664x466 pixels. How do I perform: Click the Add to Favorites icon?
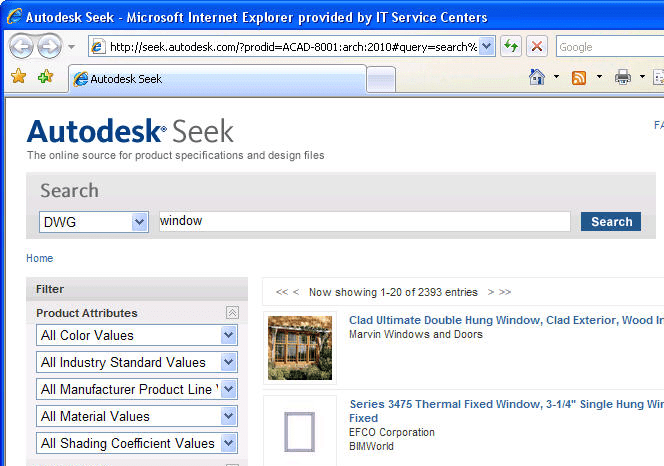click(45, 77)
